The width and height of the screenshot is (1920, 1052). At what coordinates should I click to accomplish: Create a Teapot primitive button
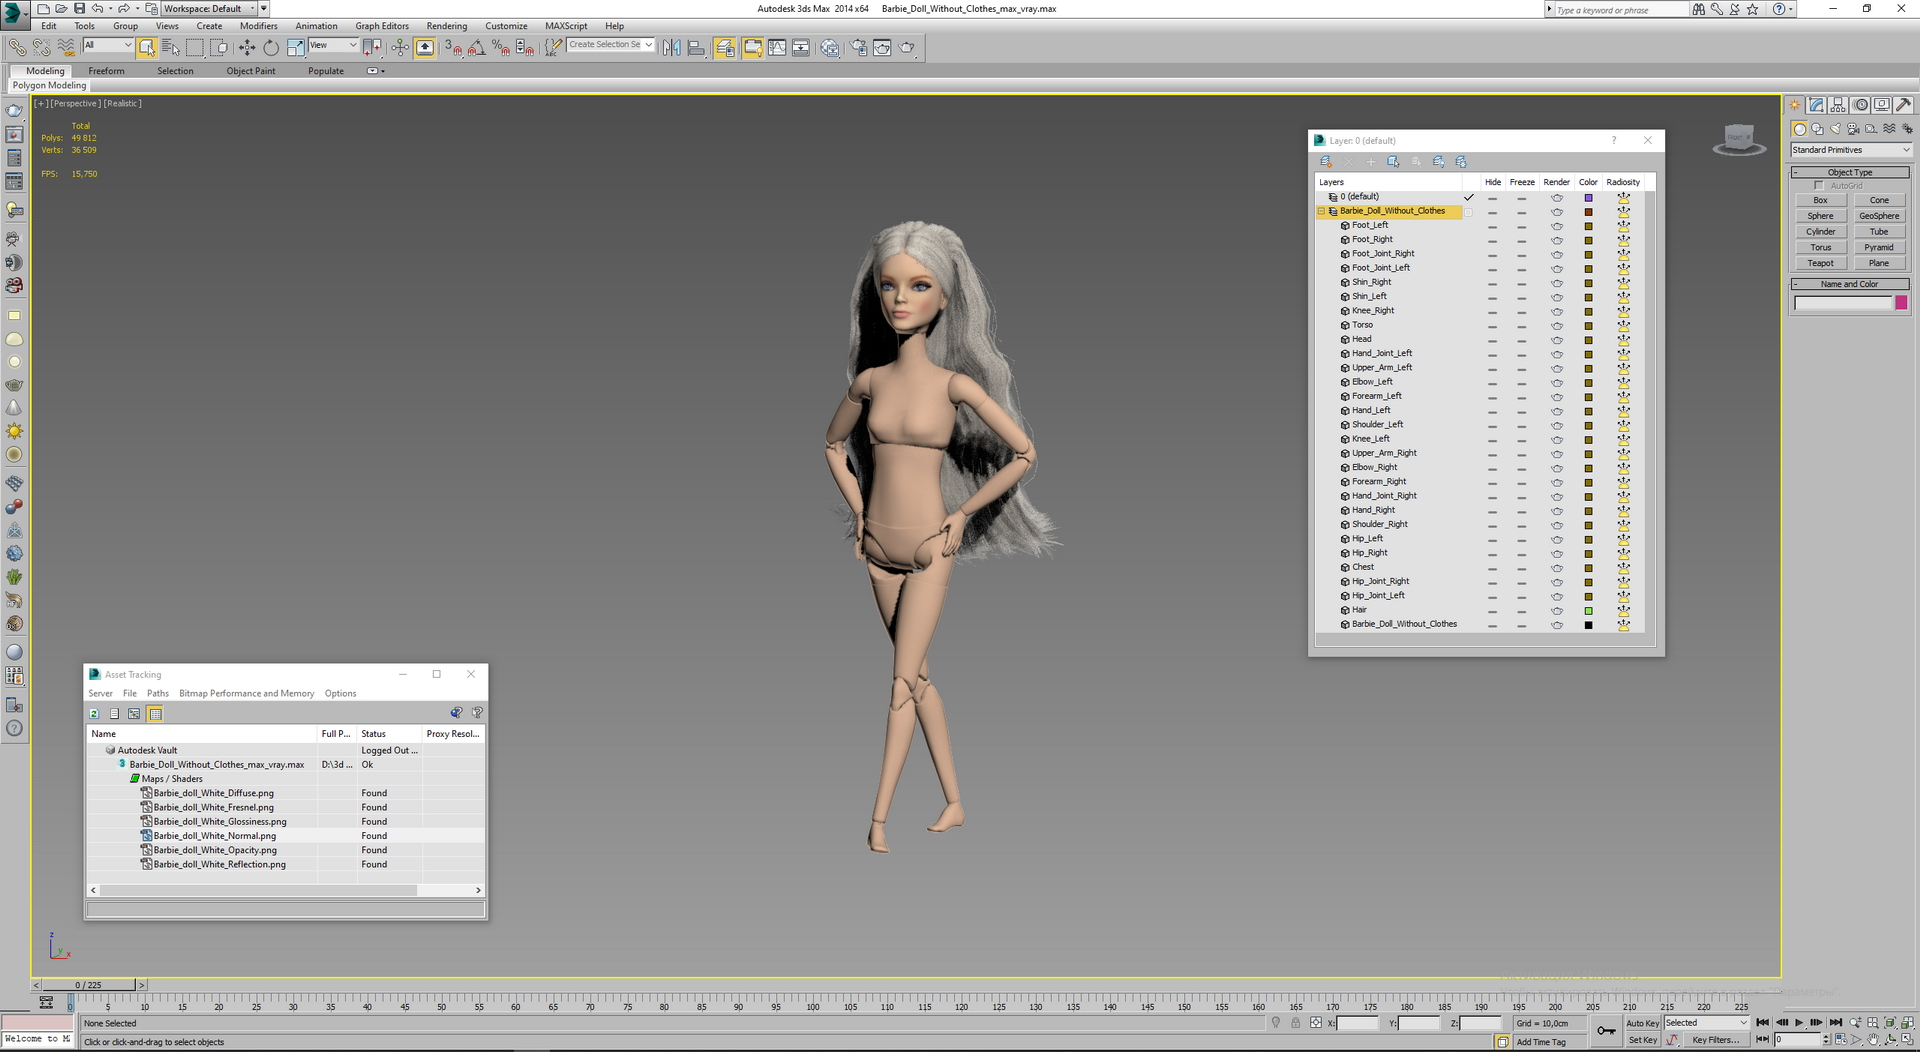(x=1820, y=263)
